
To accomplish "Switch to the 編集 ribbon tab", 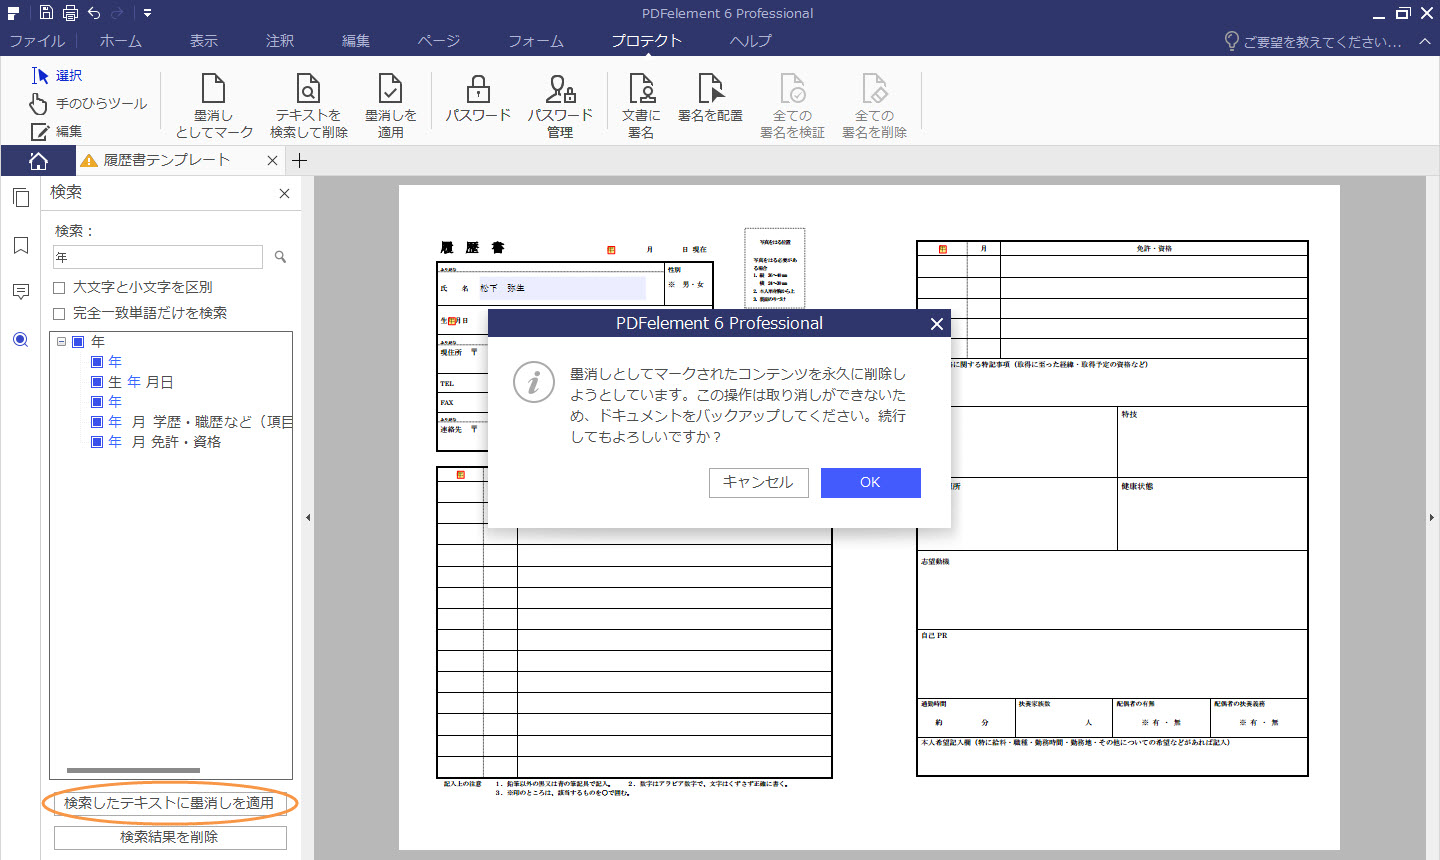I will pyautogui.click(x=356, y=41).
